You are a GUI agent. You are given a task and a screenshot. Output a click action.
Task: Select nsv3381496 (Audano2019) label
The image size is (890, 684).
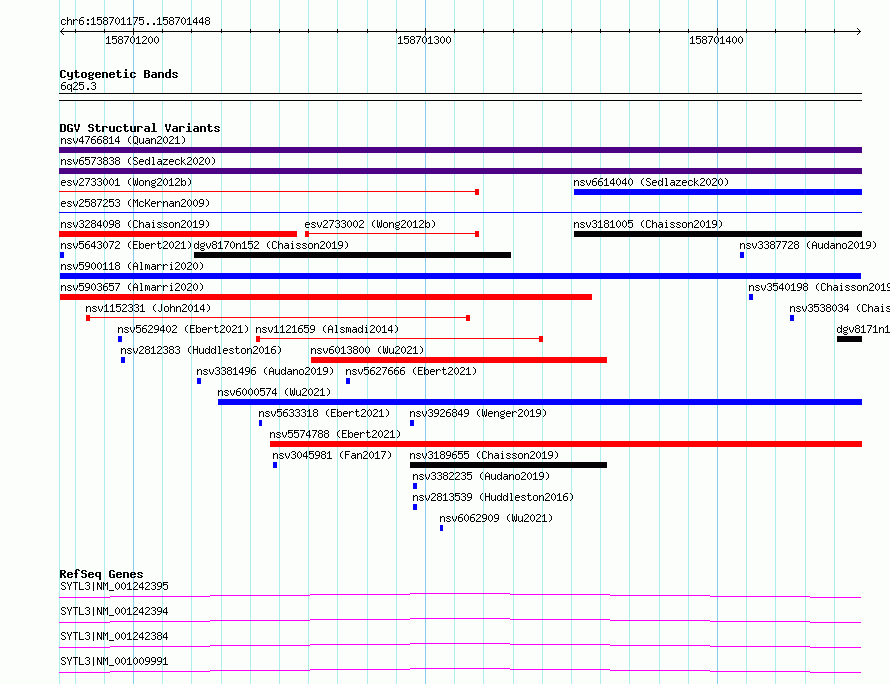click(265, 371)
